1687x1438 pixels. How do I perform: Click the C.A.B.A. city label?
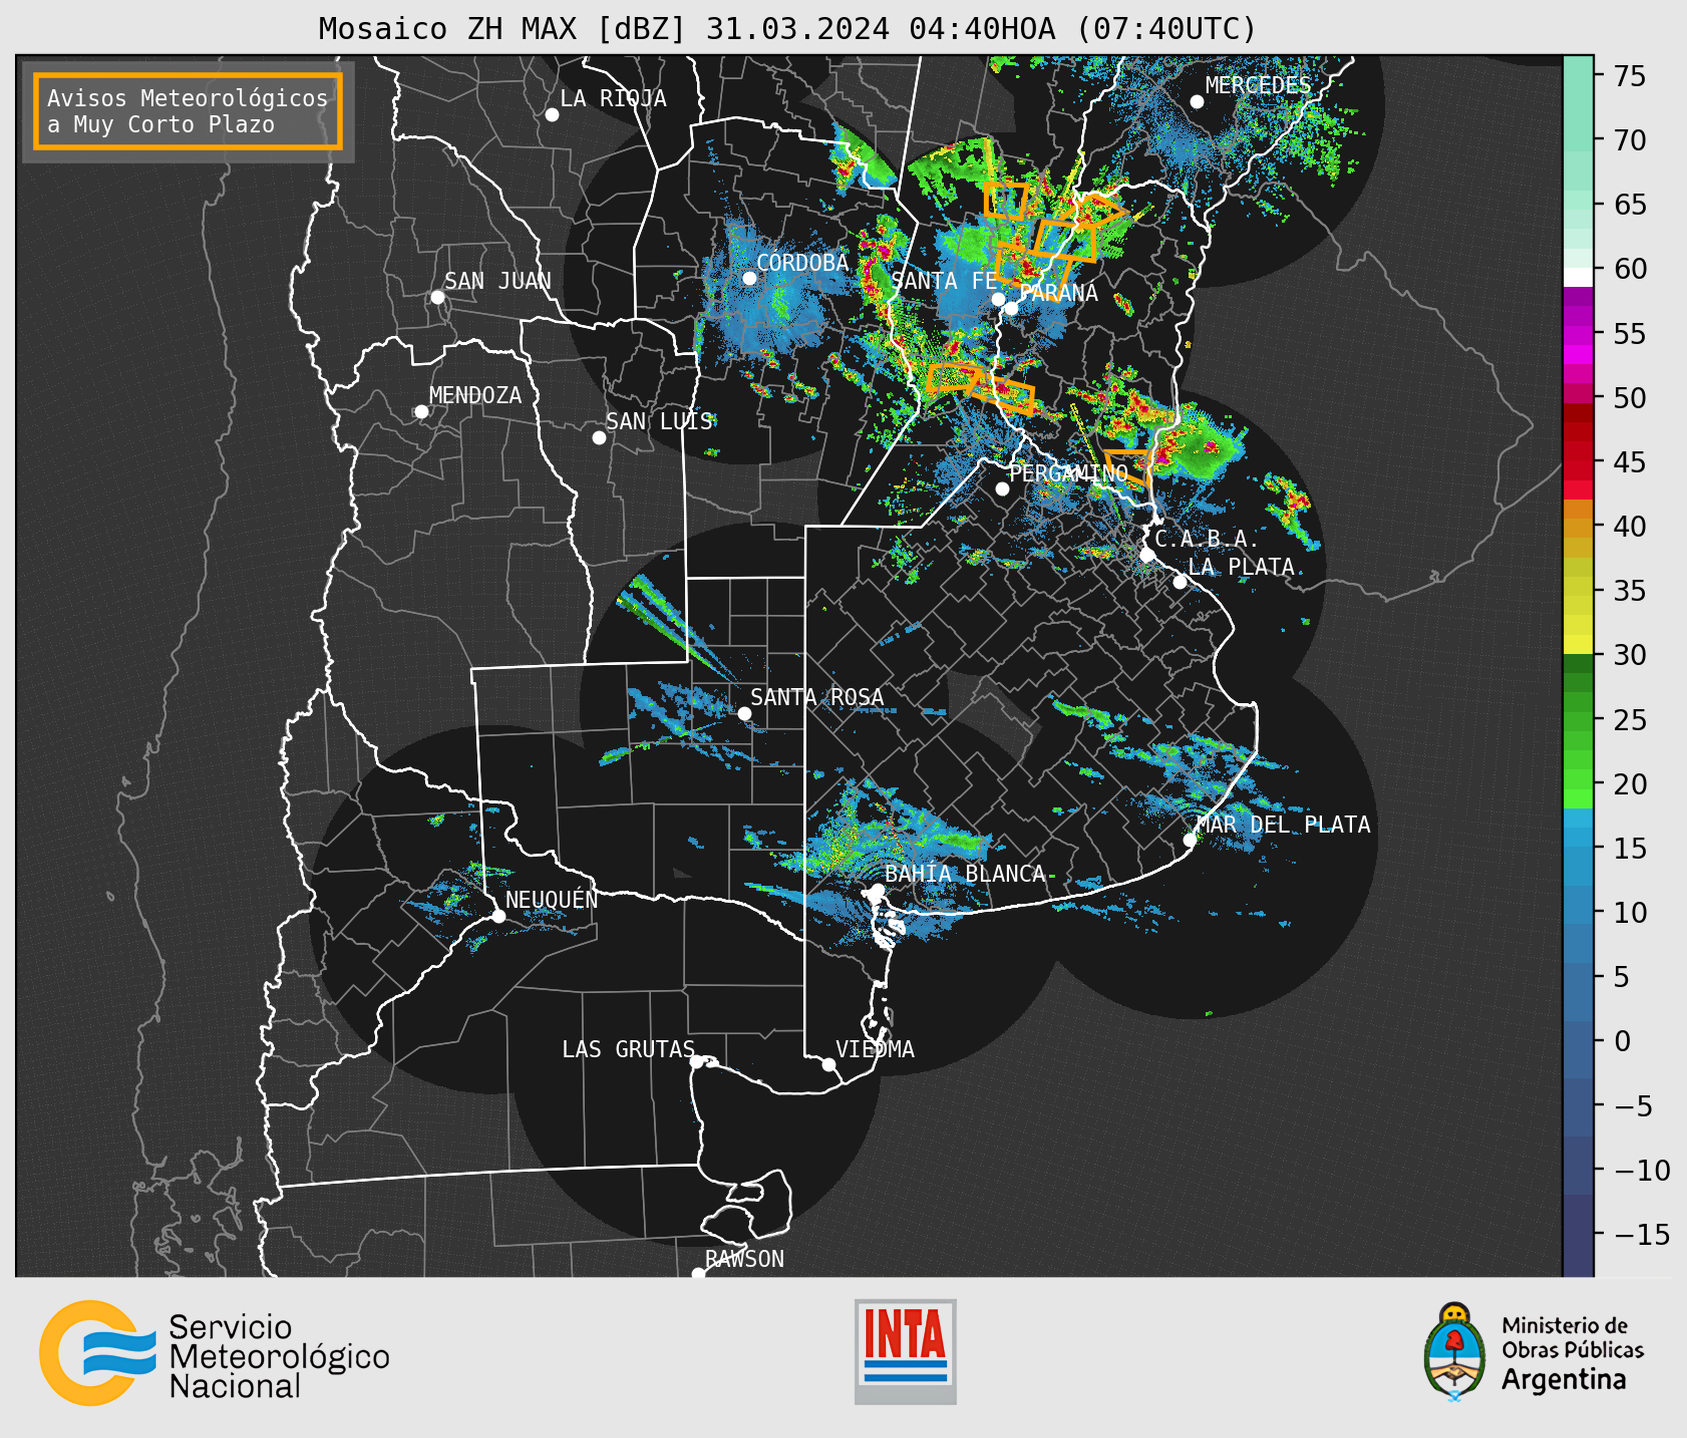[x=1207, y=539]
